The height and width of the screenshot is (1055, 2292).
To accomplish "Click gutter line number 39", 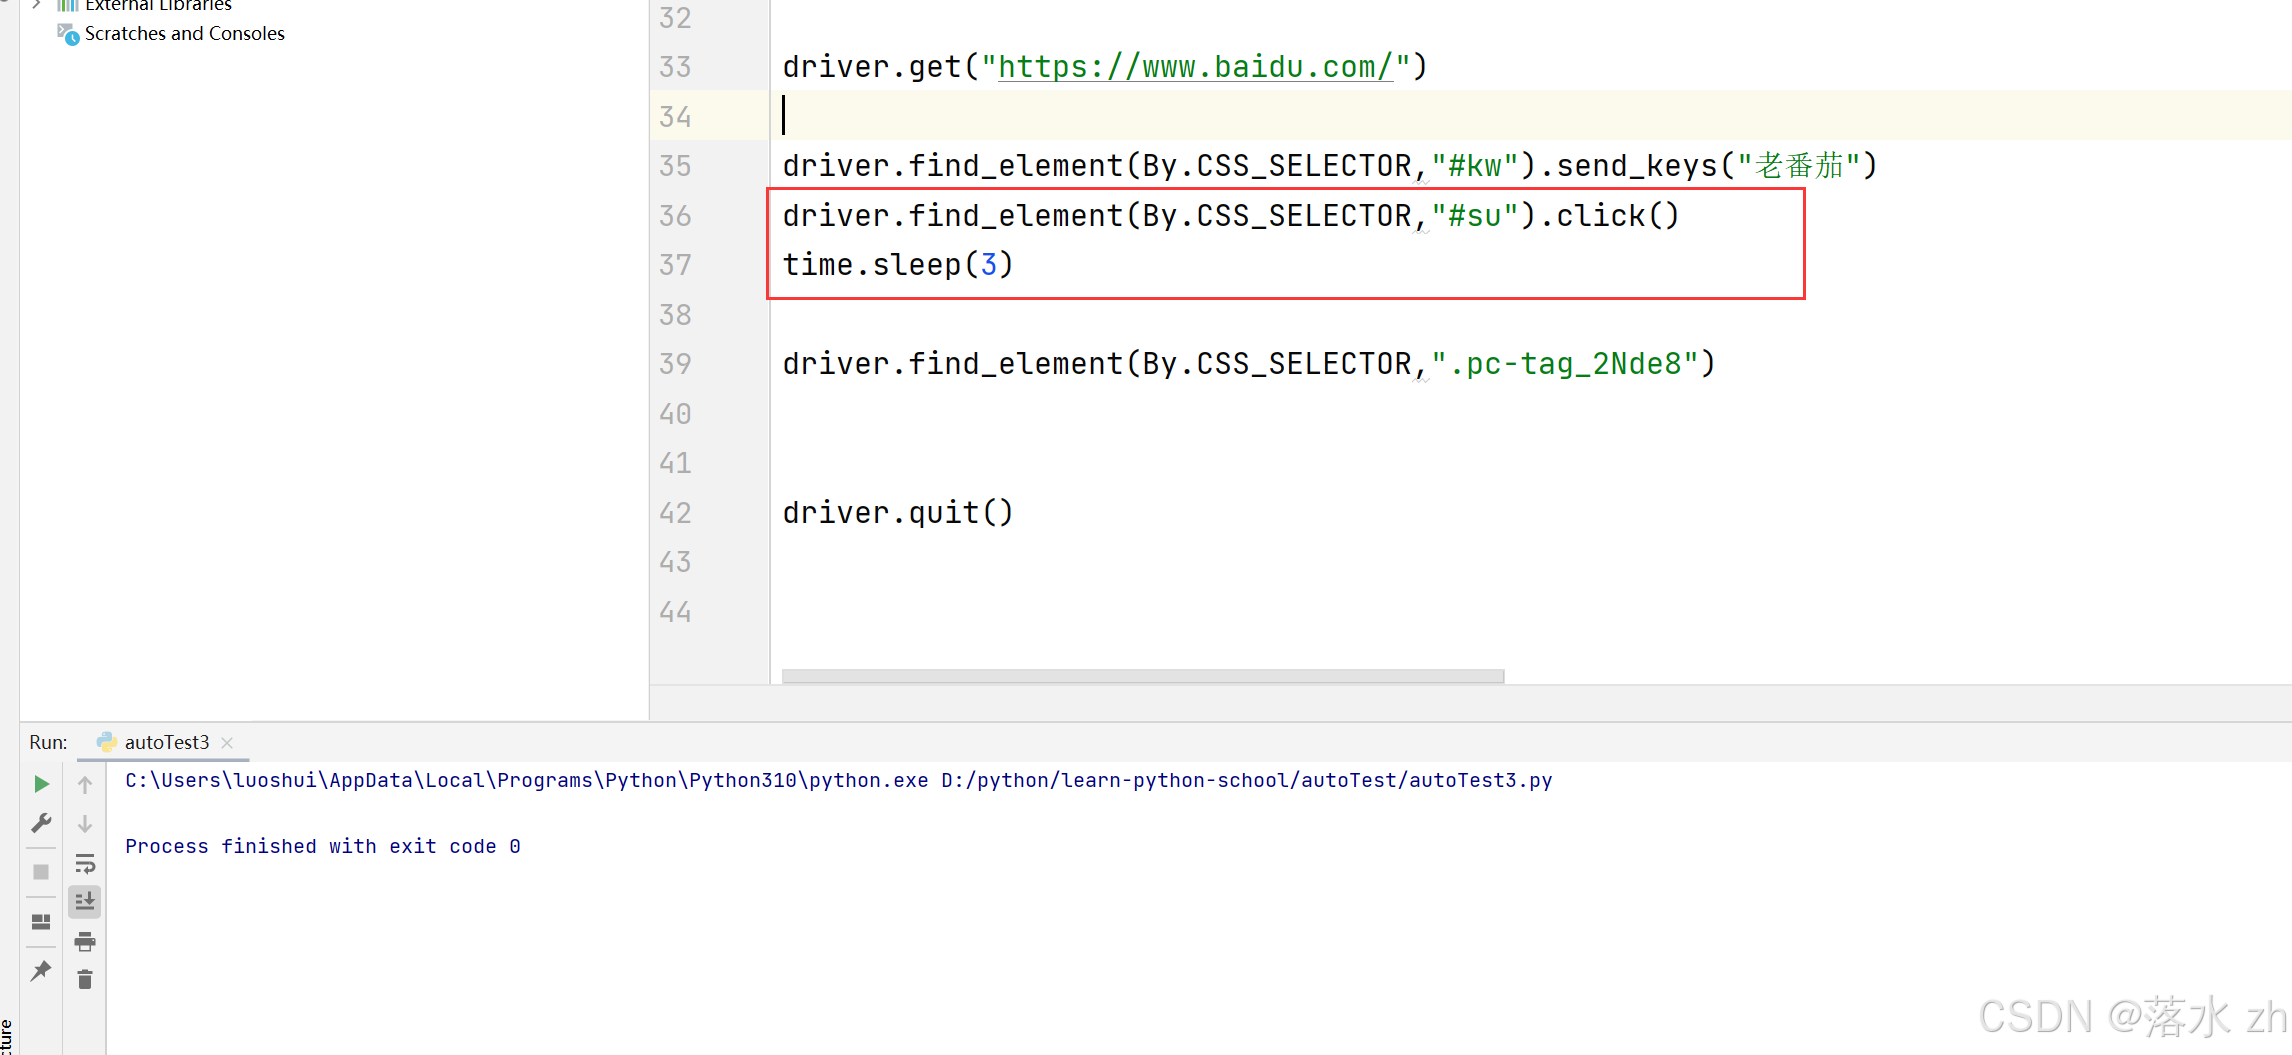I will [676, 364].
